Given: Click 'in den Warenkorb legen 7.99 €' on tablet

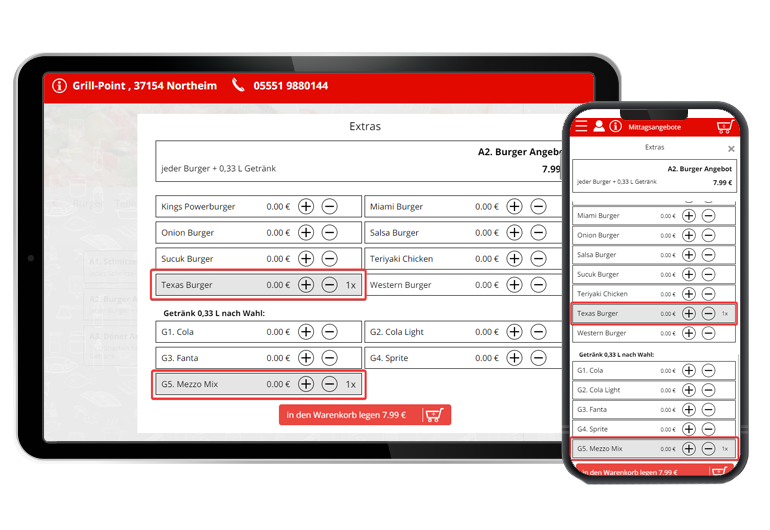Looking at the screenshot, I should (x=365, y=415).
